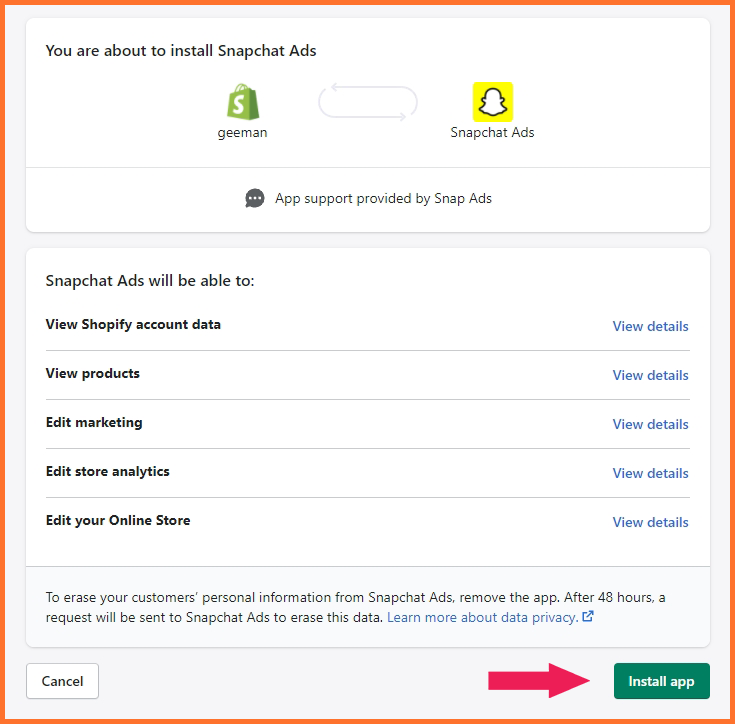Open Learn more about data privacy link
The width and height of the screenshot is (735, 724).
482,617
